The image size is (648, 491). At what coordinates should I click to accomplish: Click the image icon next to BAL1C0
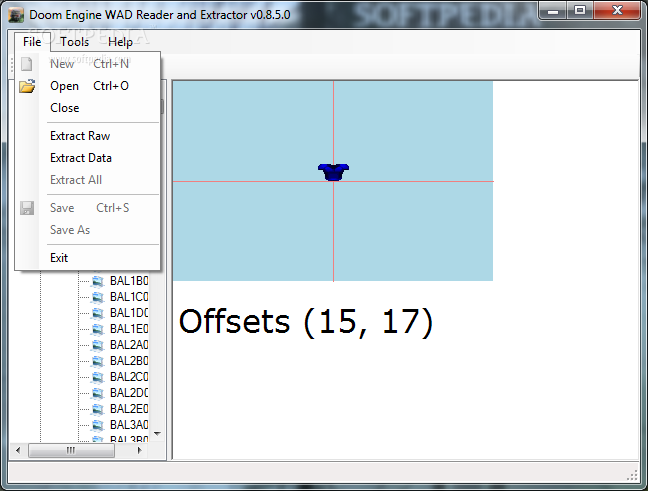98,297
